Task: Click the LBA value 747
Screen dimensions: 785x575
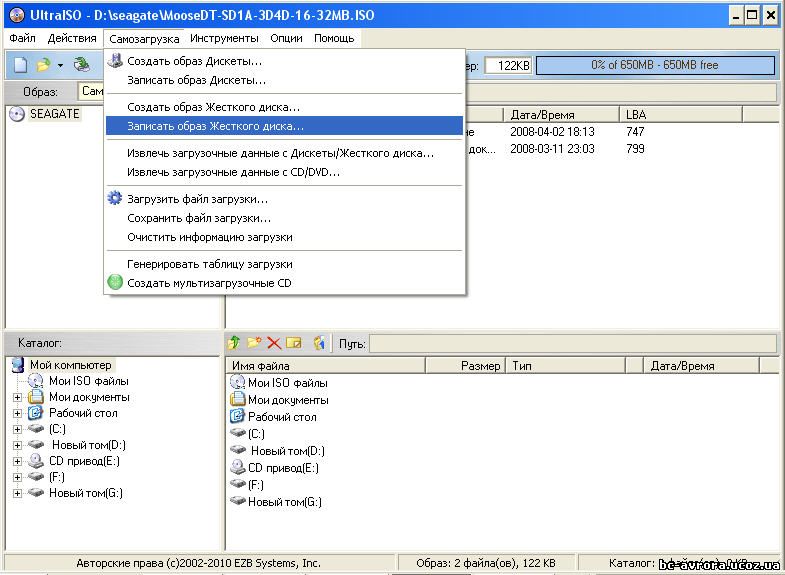Action: click(x=635, y=132)
